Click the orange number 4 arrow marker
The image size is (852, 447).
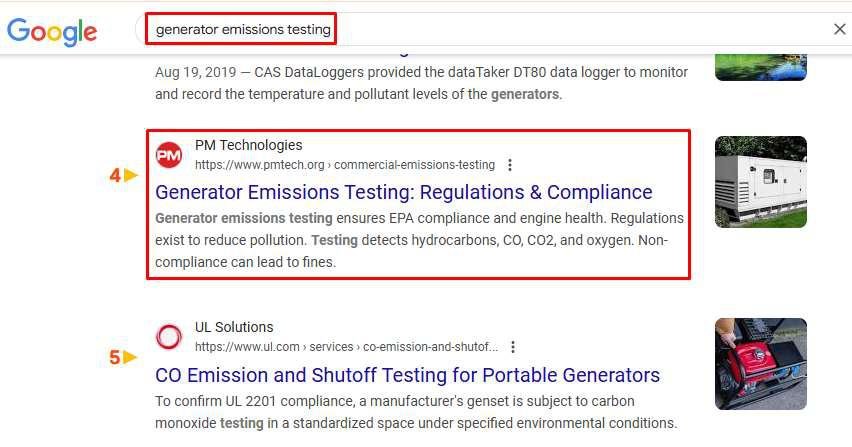tap(123, 176)
